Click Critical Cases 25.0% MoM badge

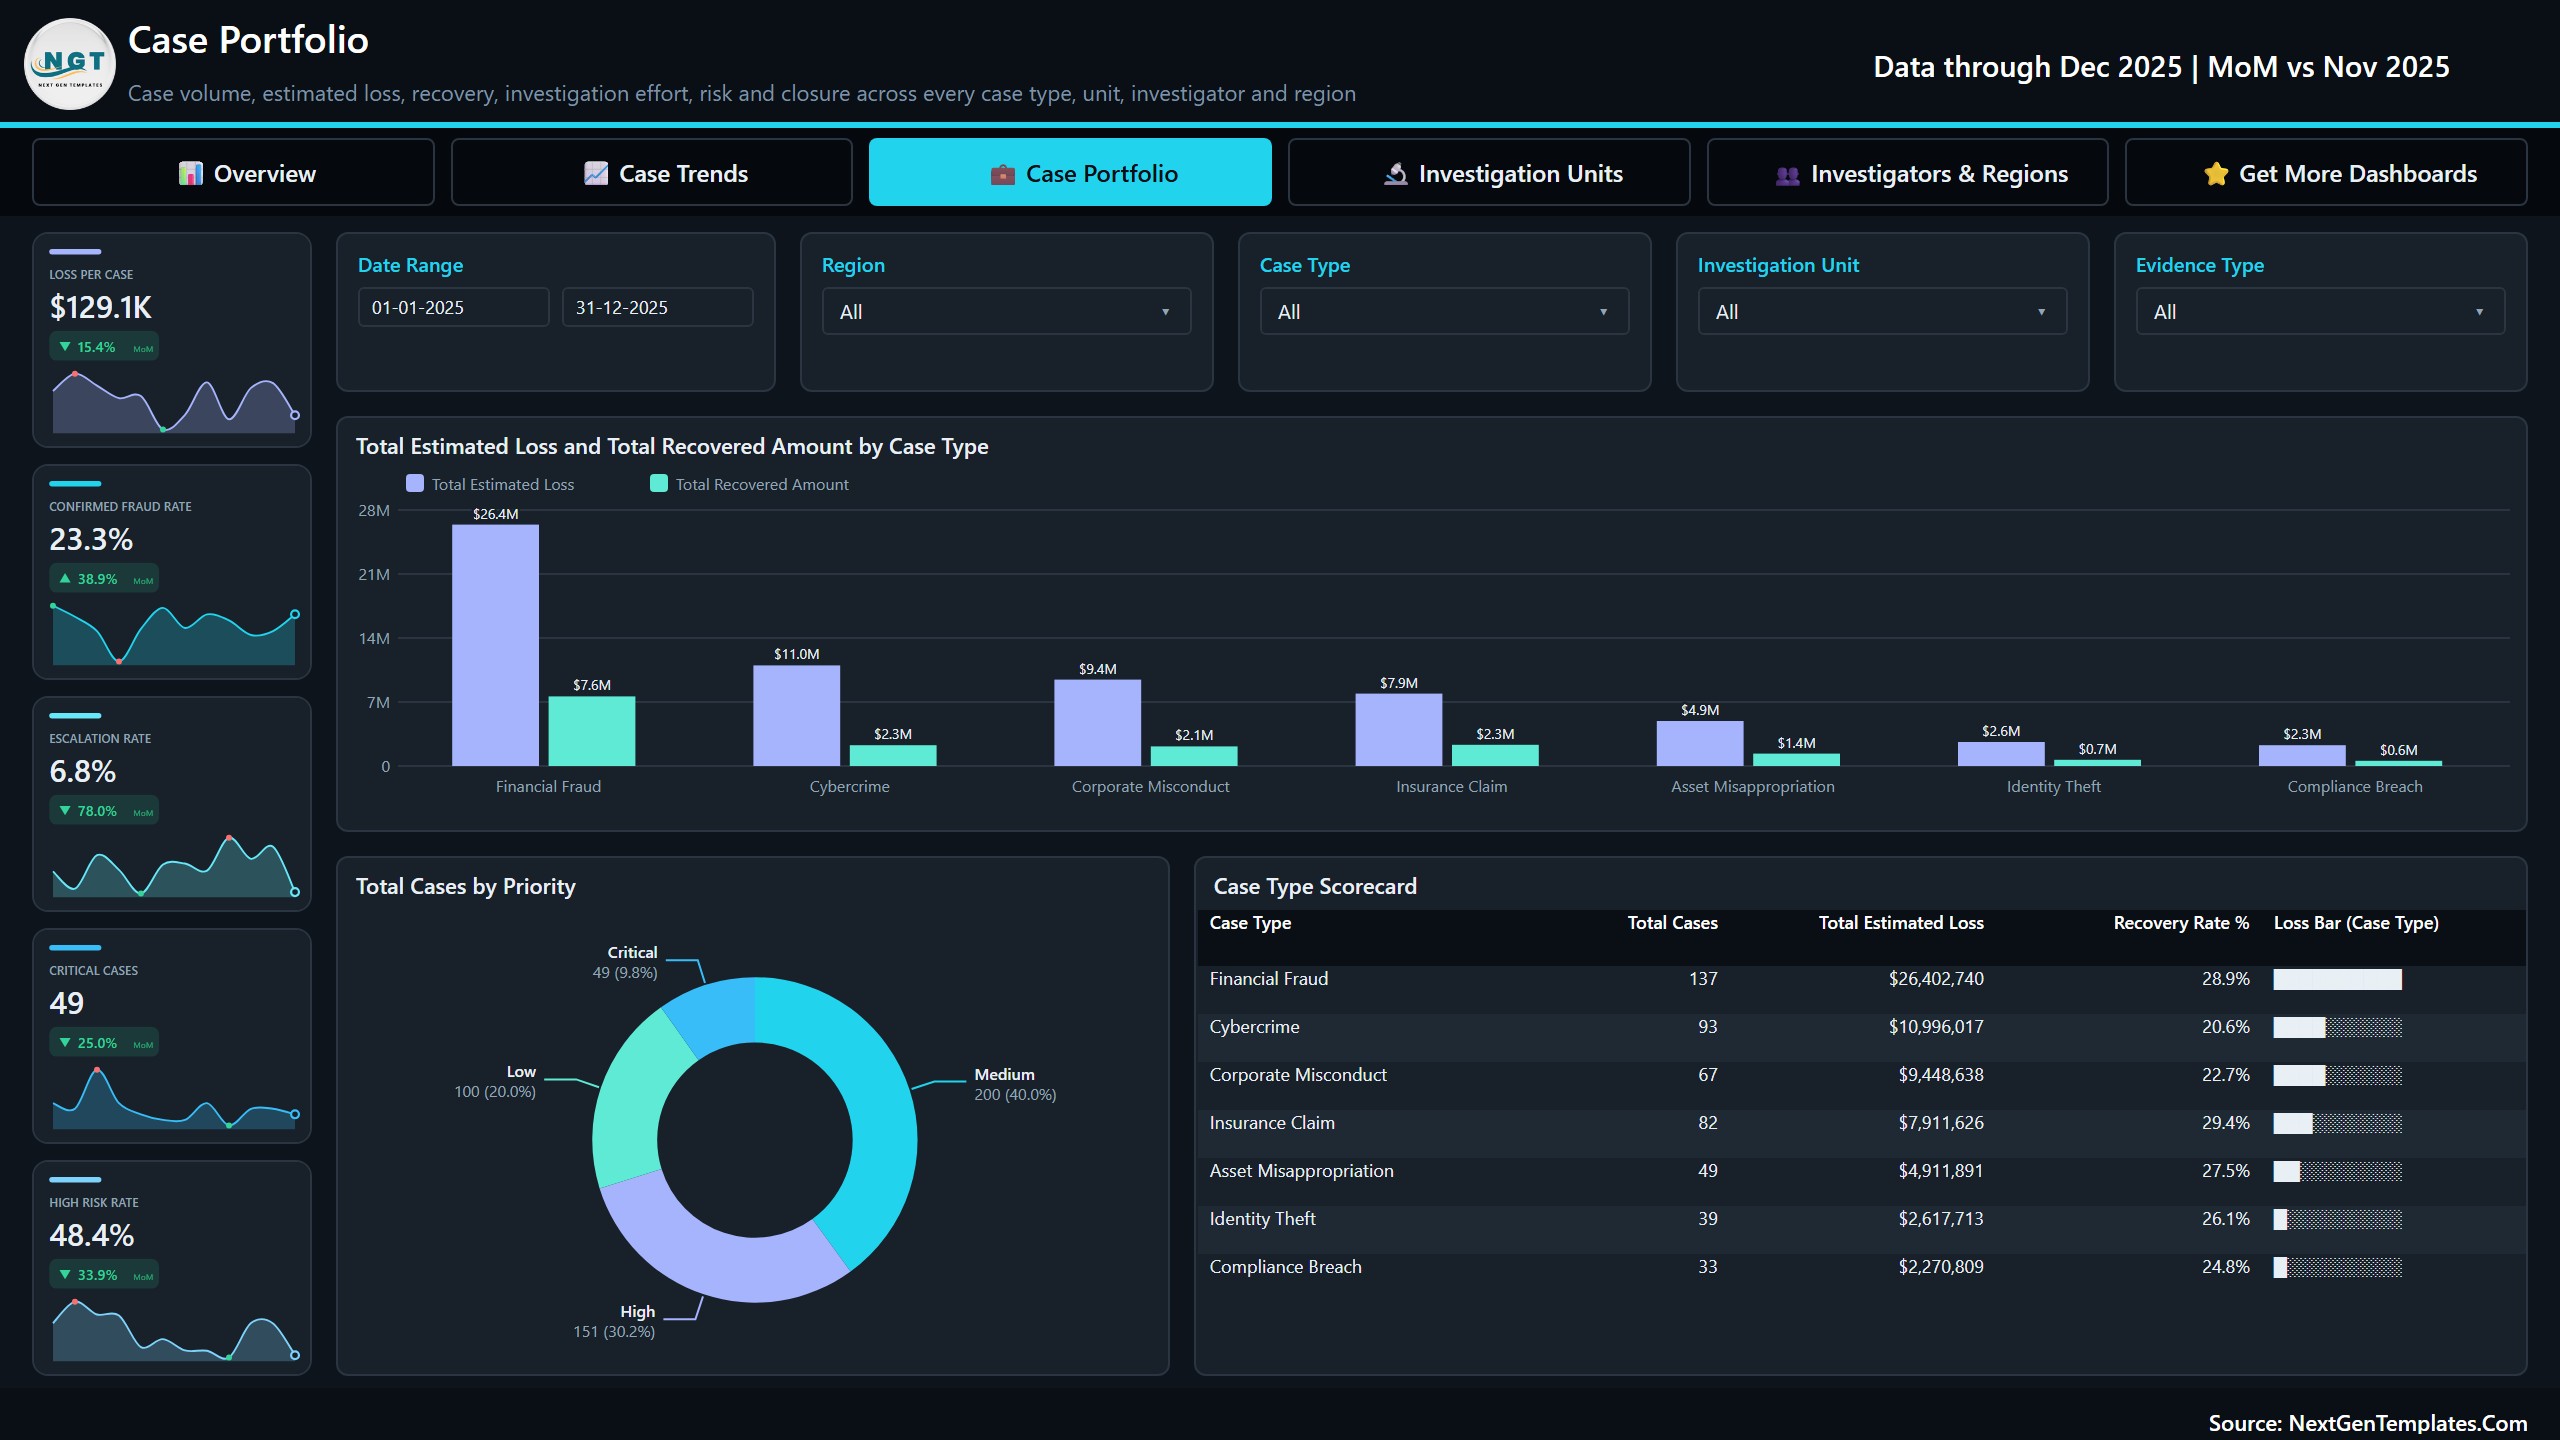[x=104, y=1043]
